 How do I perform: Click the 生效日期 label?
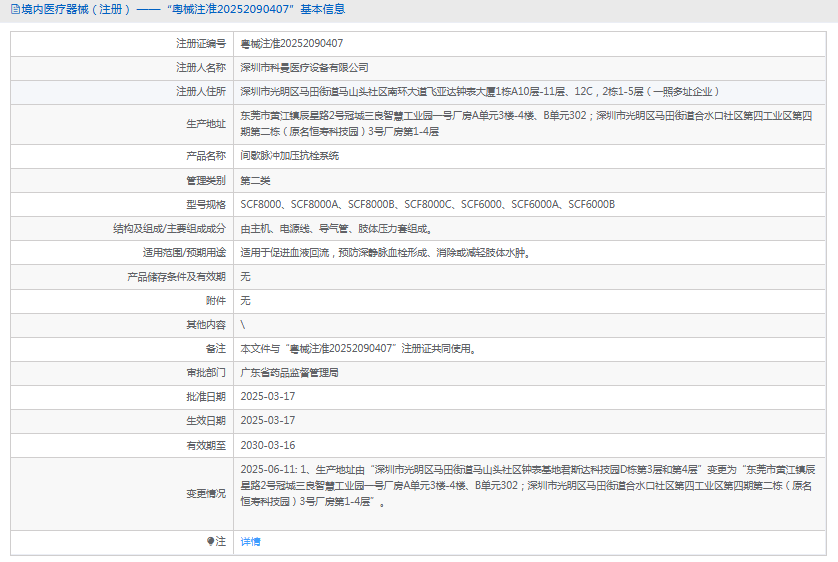coord(206,421)
